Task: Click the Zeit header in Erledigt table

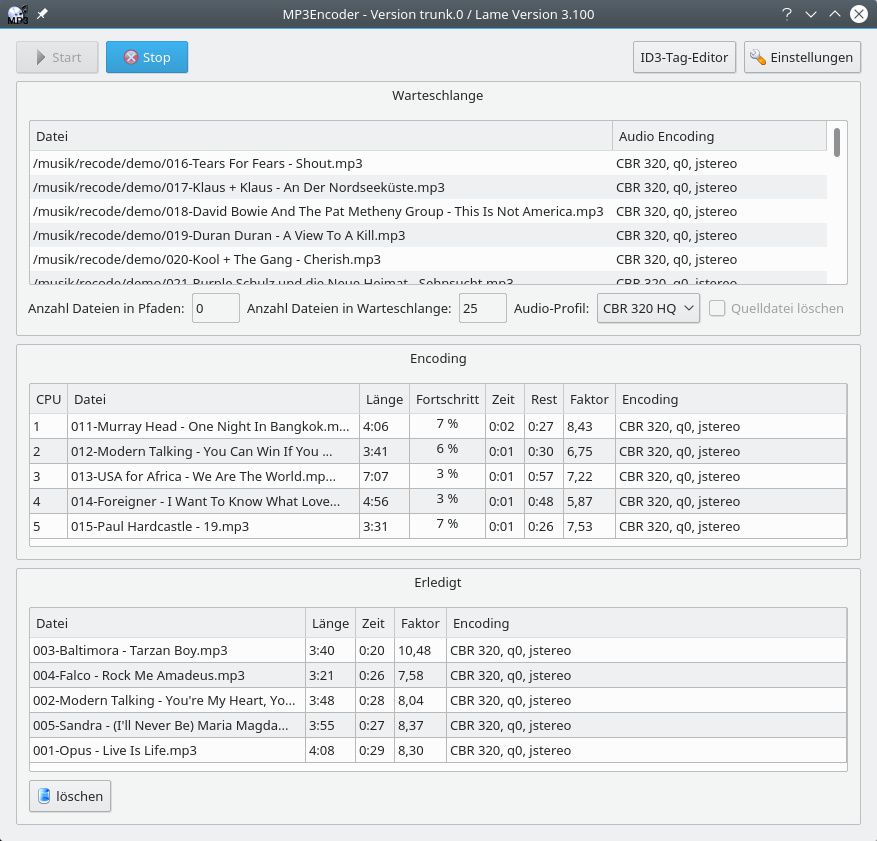Action: point(373,623)
